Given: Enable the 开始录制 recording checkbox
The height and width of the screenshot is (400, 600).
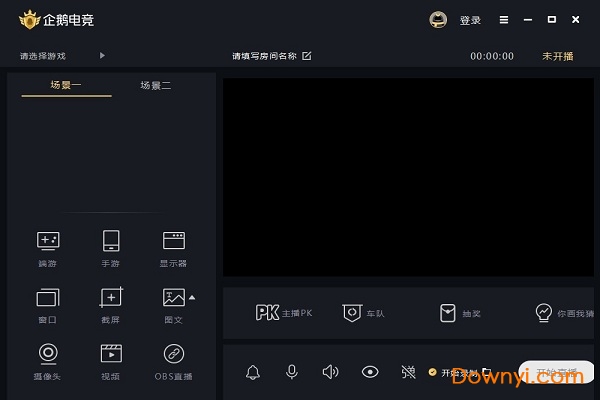Looking at the screenshot, I should [432, 372].
